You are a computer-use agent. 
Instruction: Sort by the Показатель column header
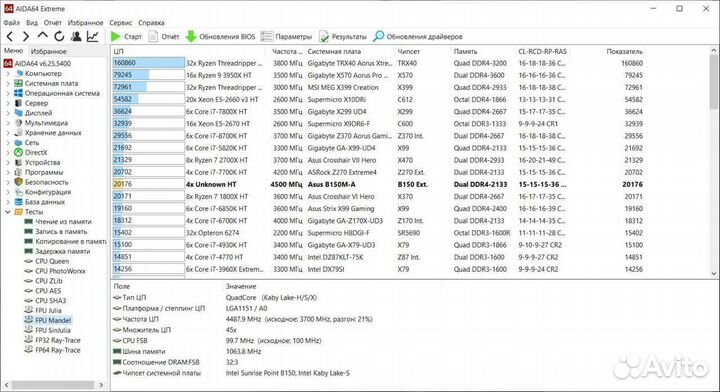click(x=624, y=51)
